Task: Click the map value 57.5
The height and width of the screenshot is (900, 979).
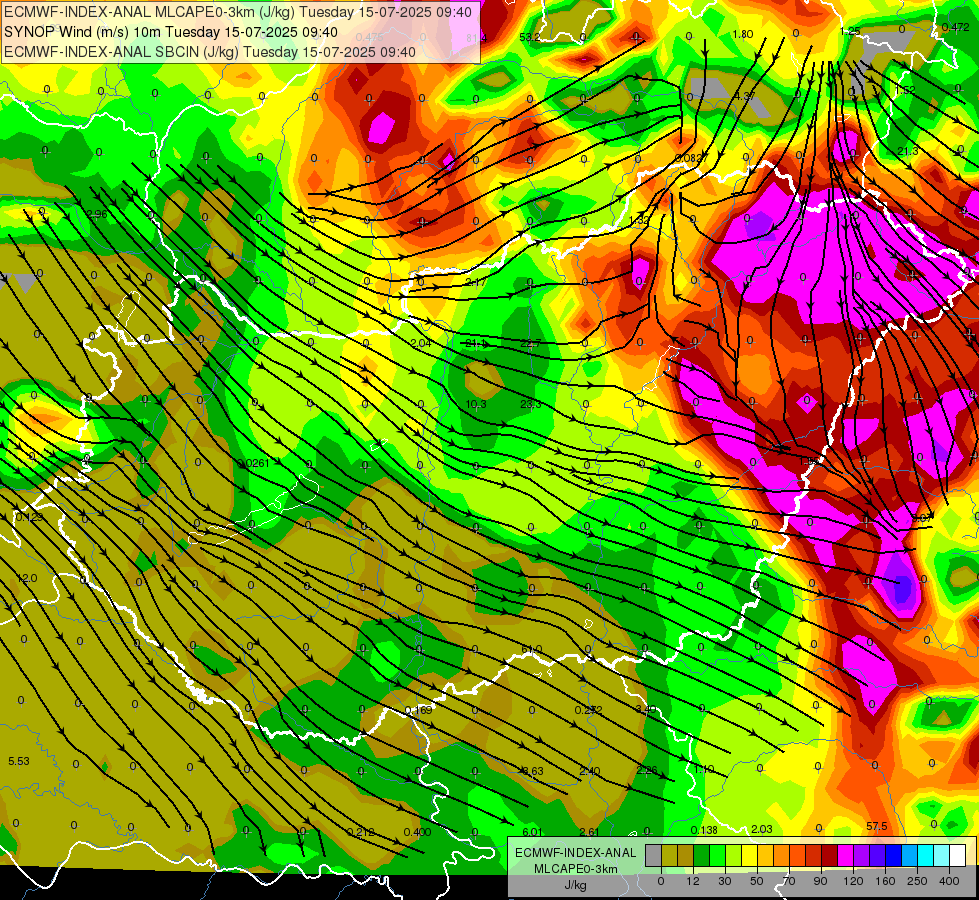Action: [x=877, y=826]
